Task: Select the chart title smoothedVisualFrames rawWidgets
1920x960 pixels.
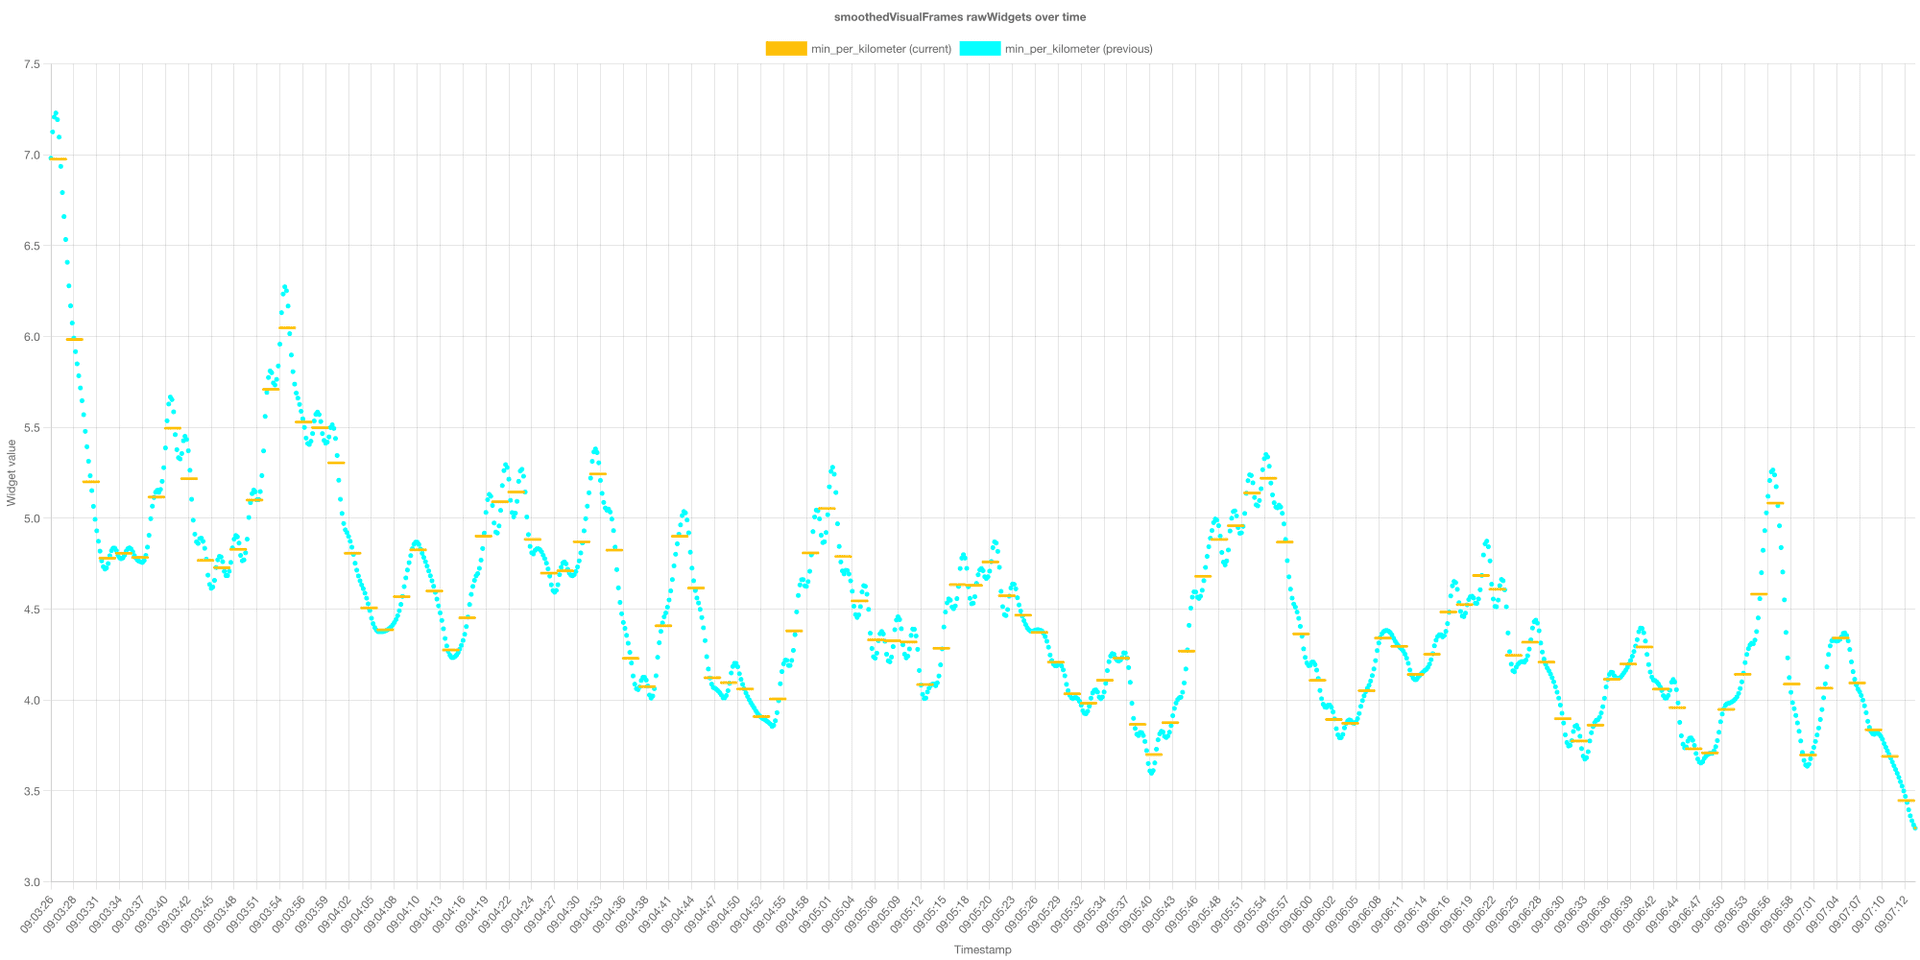Action: 960,17
